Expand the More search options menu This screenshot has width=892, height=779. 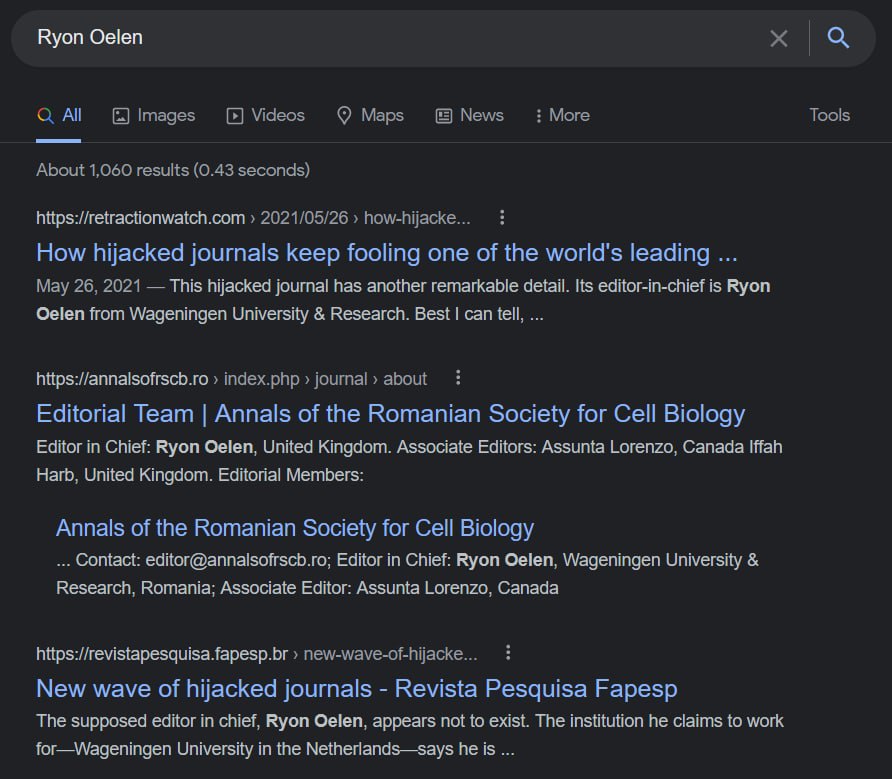563,116
